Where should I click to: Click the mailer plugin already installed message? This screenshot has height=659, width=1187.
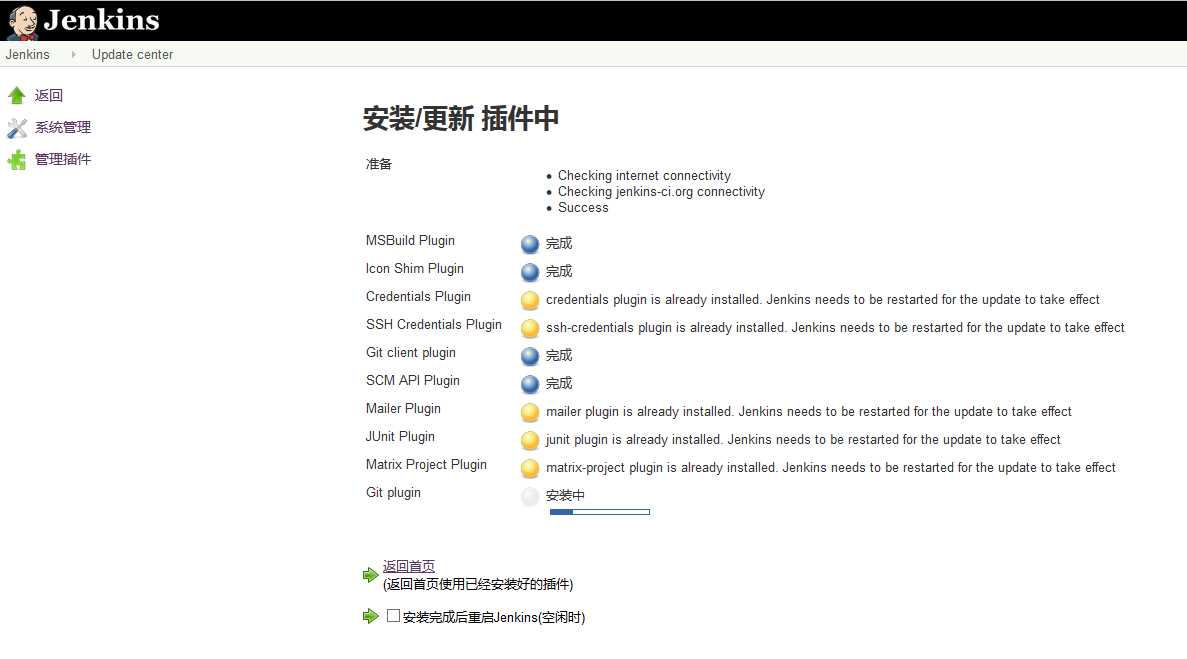tap(808, 412)
